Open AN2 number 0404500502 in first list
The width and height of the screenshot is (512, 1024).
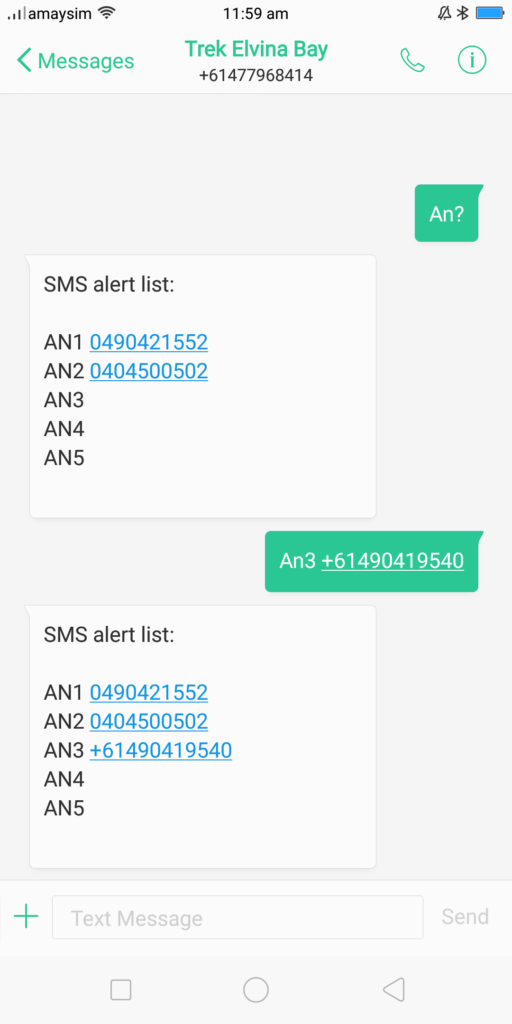pos(149,372)
